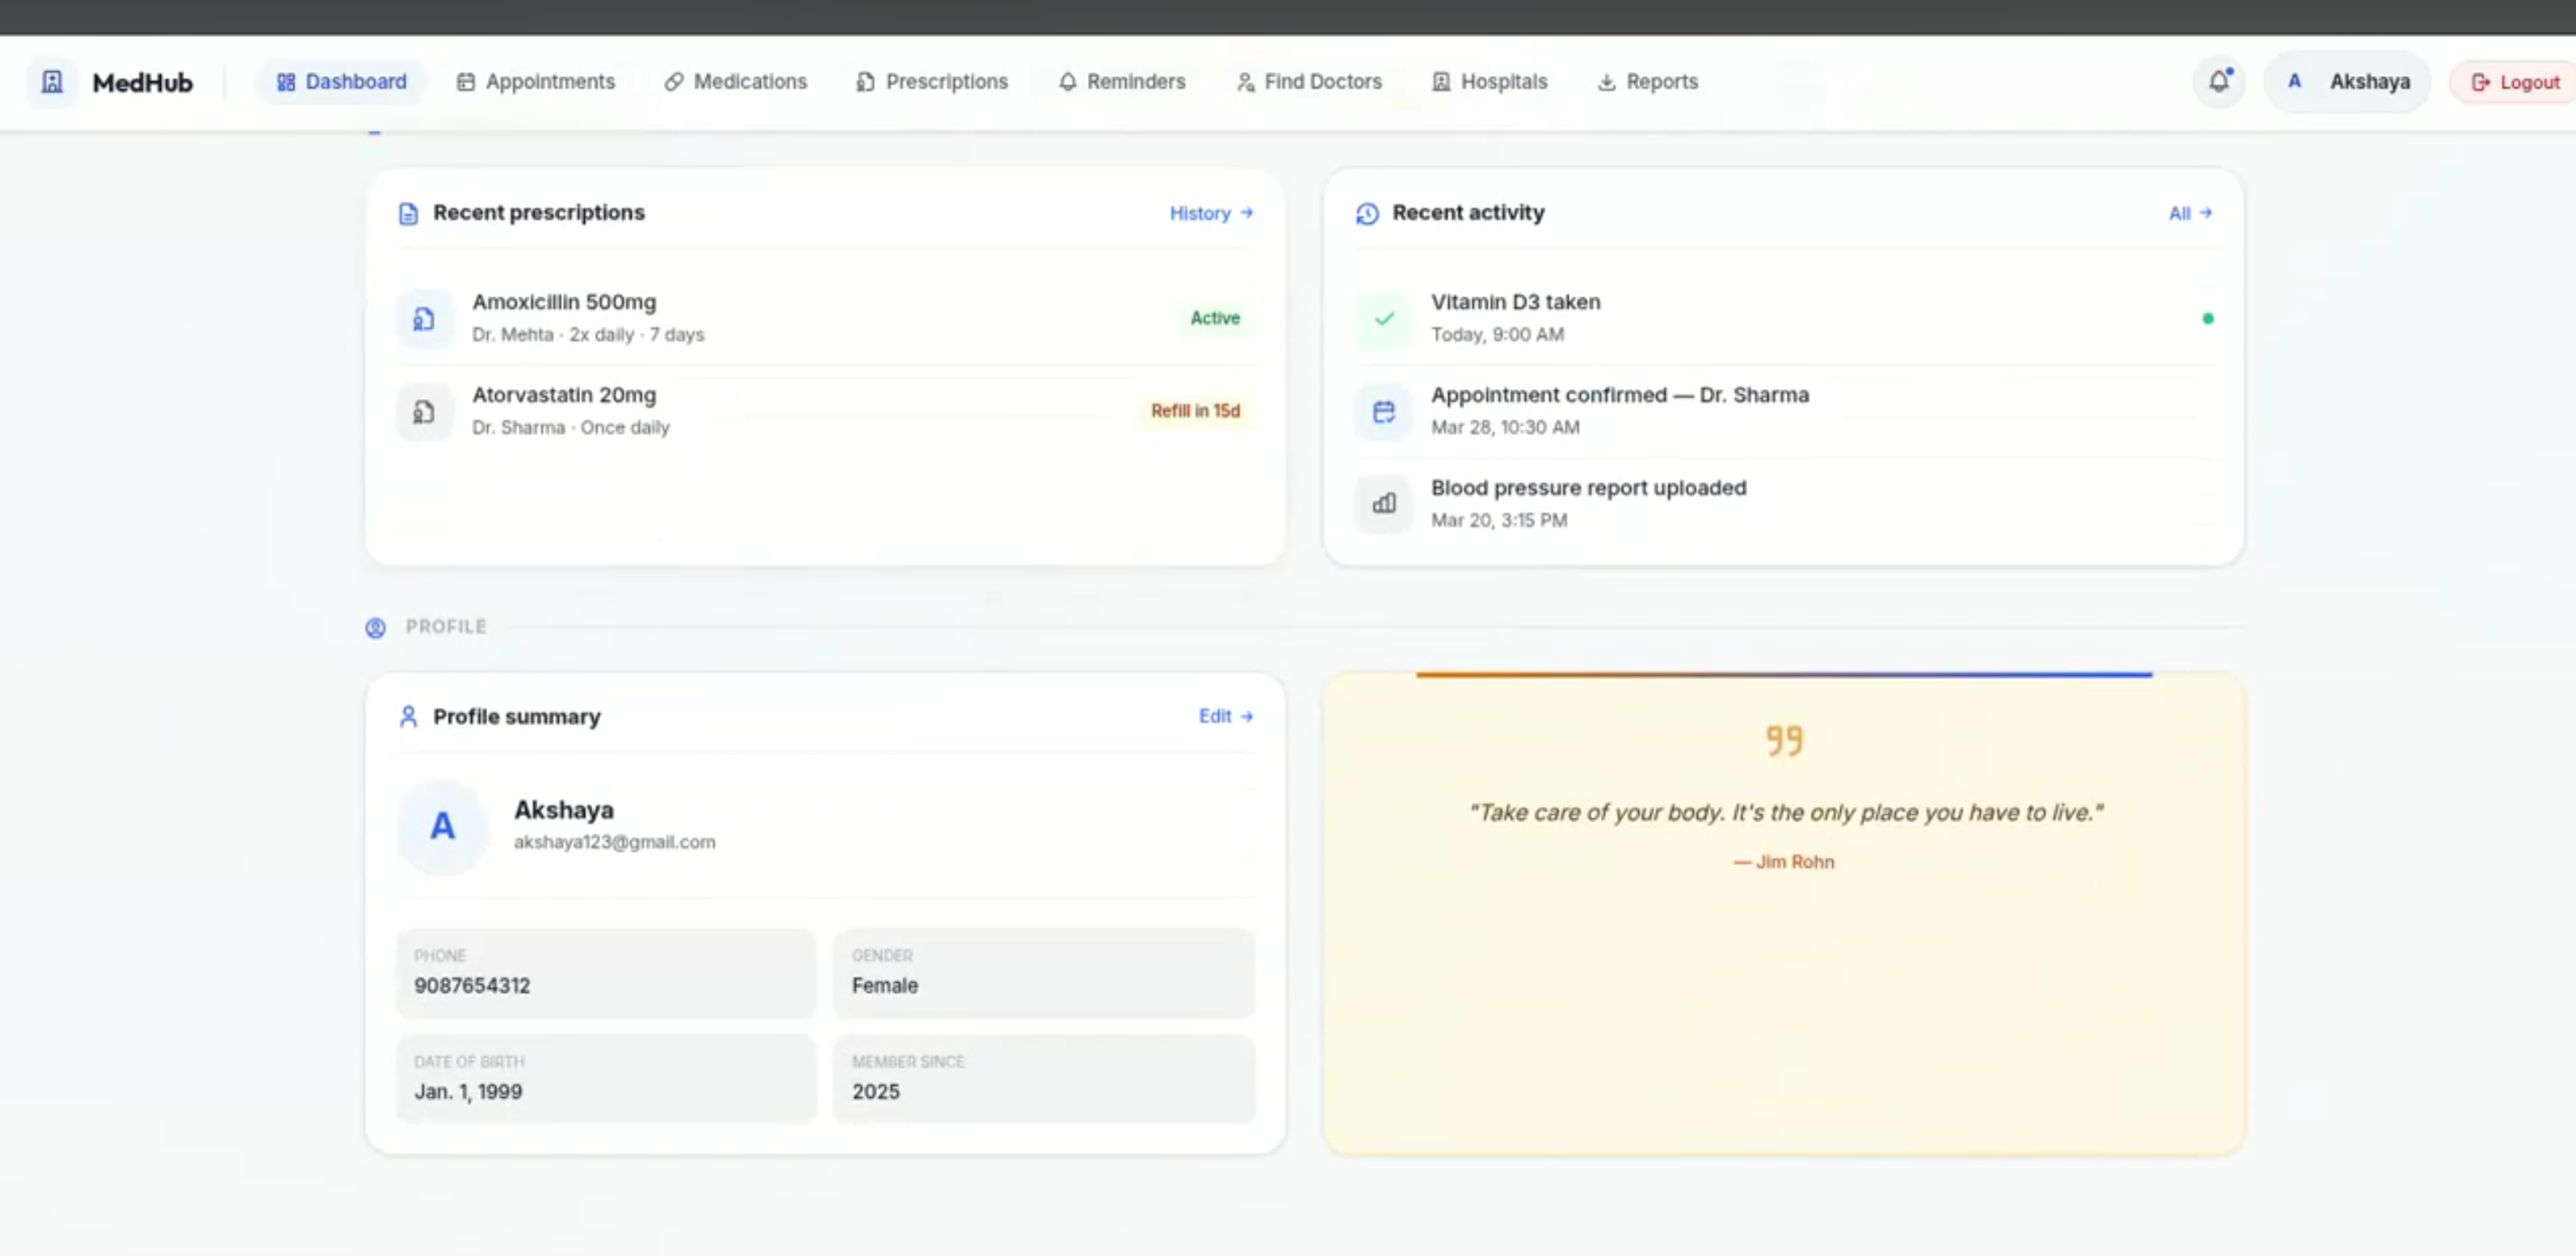
Task: Click the Profile summary person icon
Action: (x=408, y=716)
